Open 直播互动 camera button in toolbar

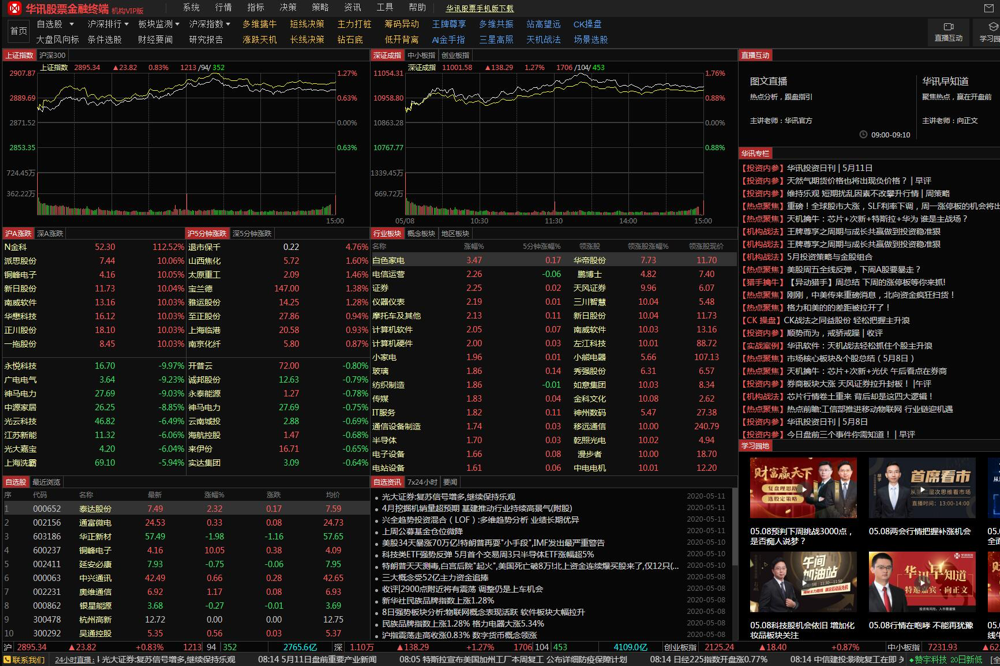(948, 31)
